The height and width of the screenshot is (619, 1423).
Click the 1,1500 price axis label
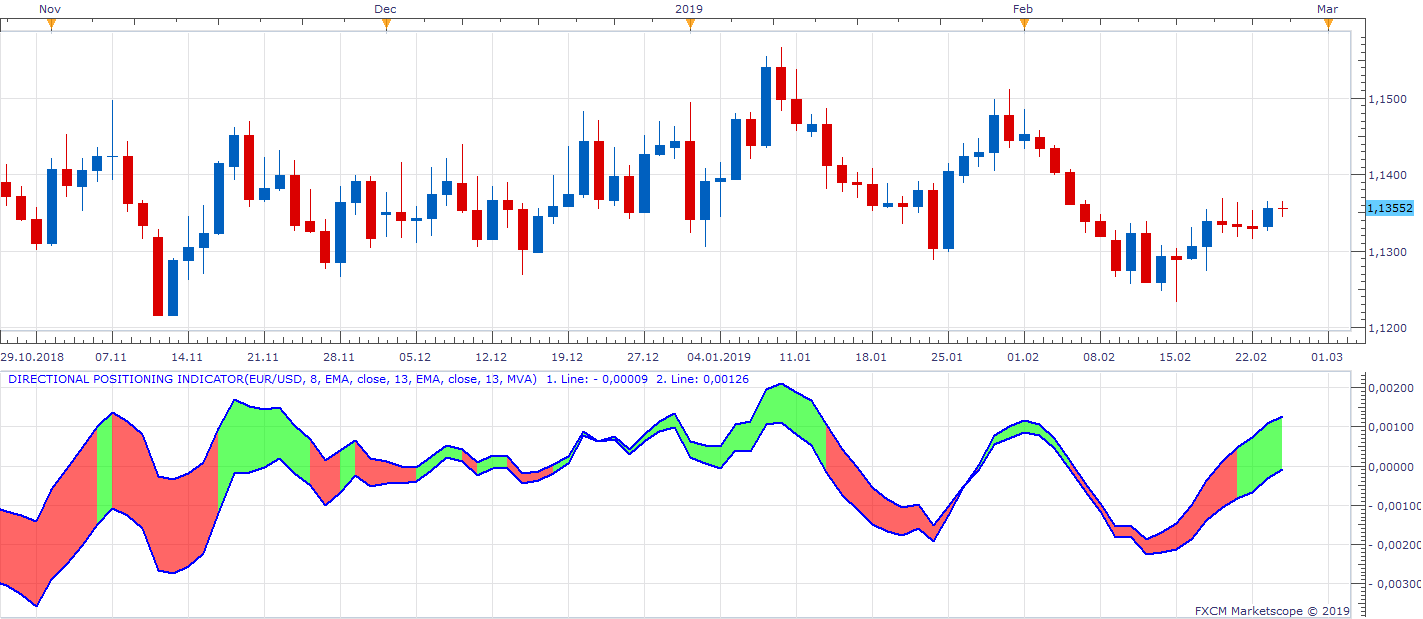point(1386,99)
